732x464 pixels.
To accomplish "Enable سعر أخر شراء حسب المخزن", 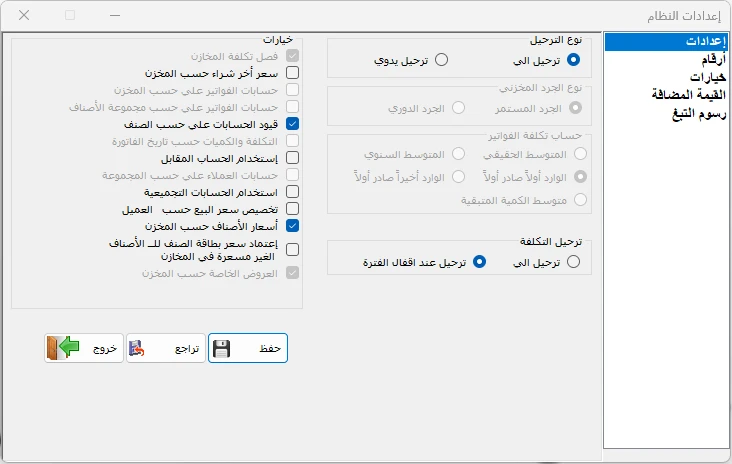I will tap(292, 73).
